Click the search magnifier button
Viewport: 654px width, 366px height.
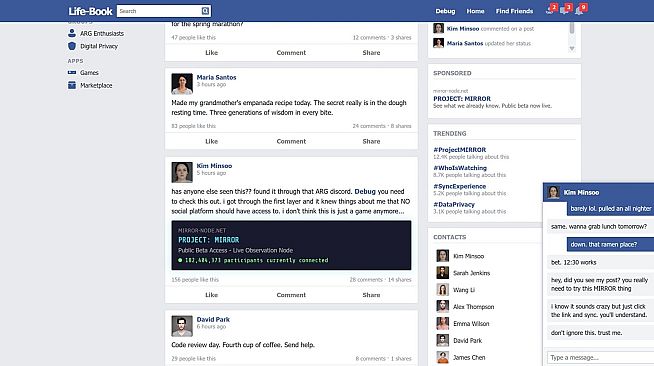pos(205,11)
